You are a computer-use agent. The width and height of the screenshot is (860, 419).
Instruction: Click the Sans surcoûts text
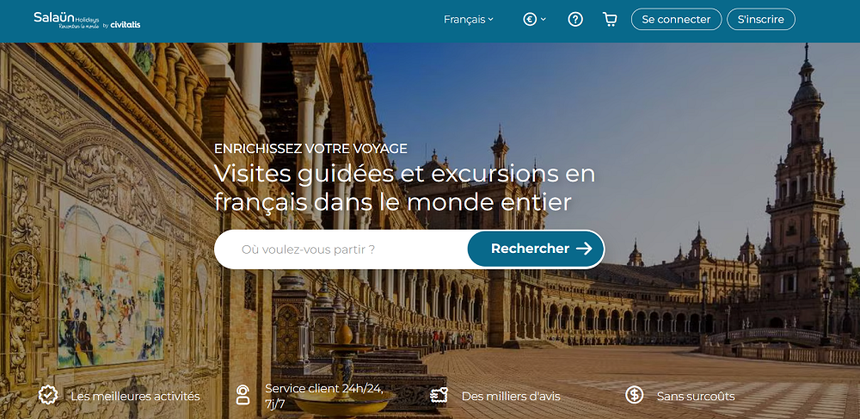click(695, 396)
